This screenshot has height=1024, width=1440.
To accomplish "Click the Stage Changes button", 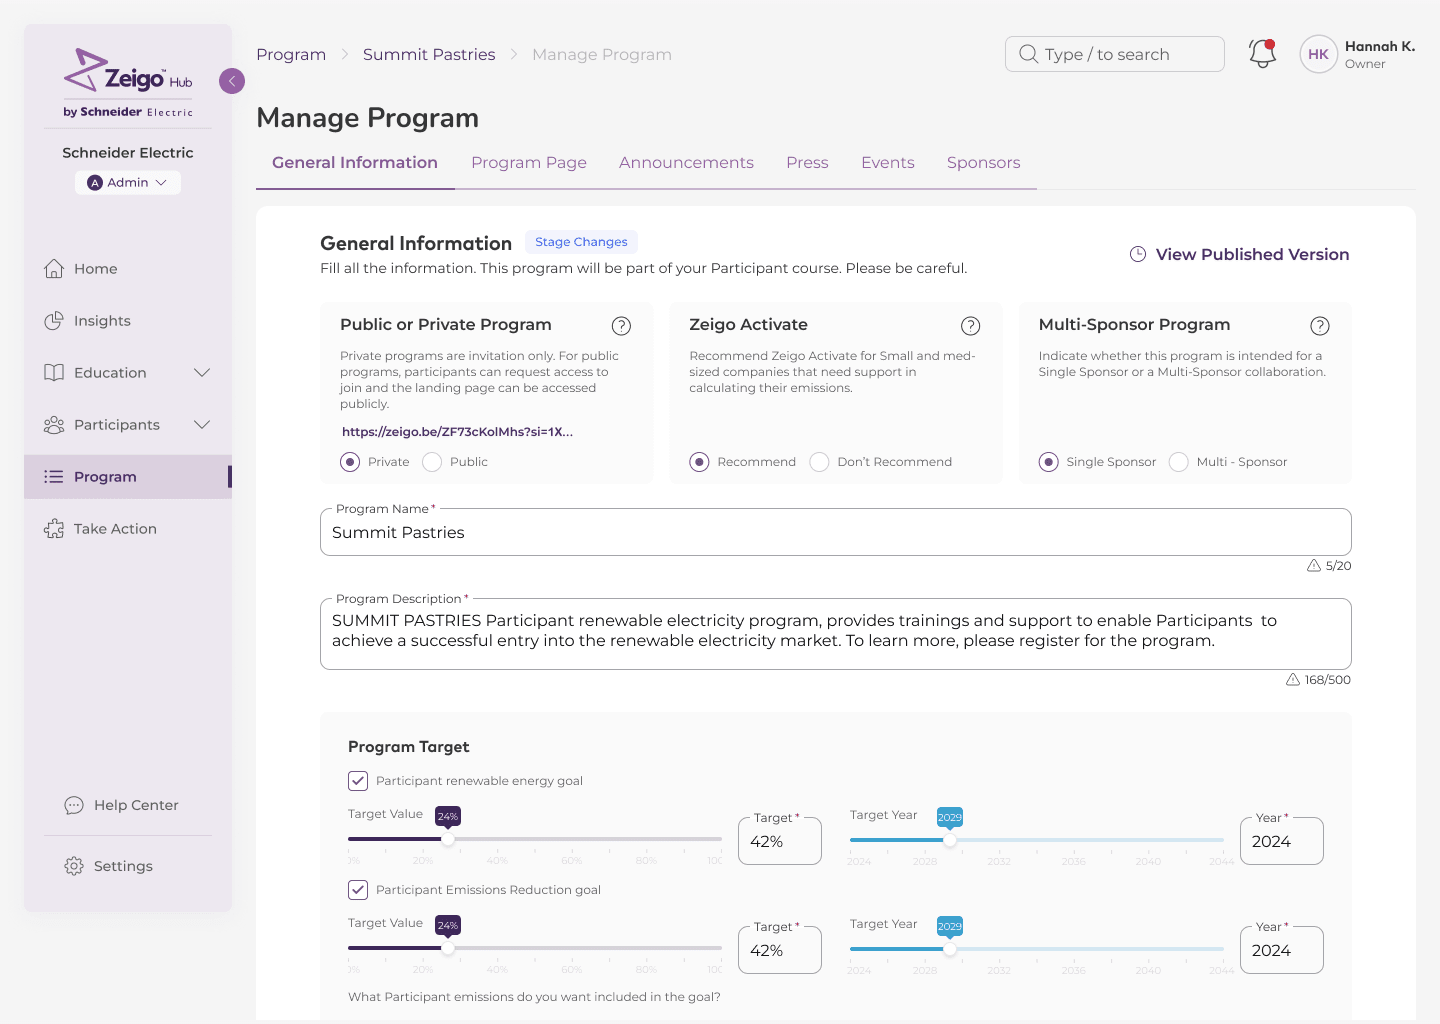I will coord(581,242).
